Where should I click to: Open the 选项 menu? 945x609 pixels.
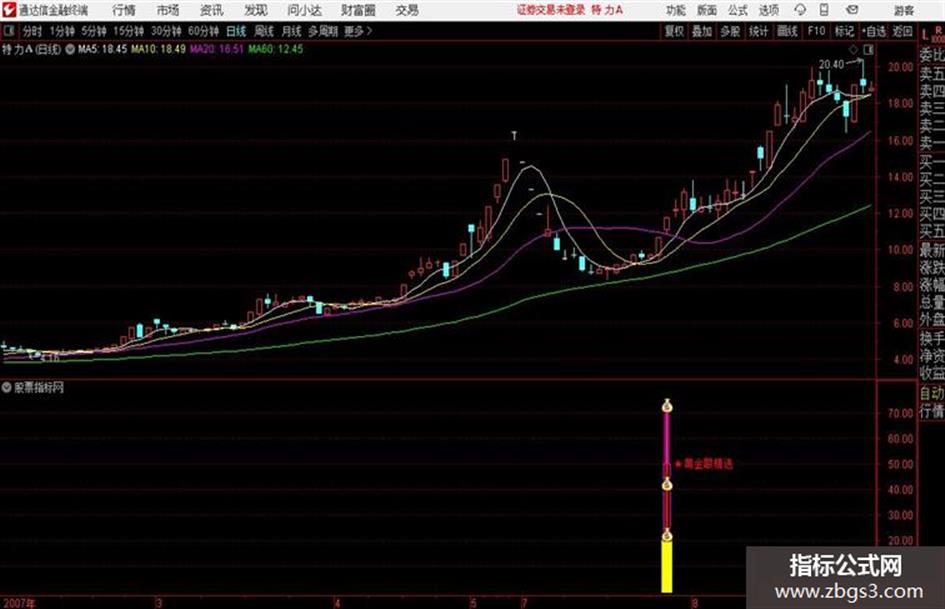[769, 10]
